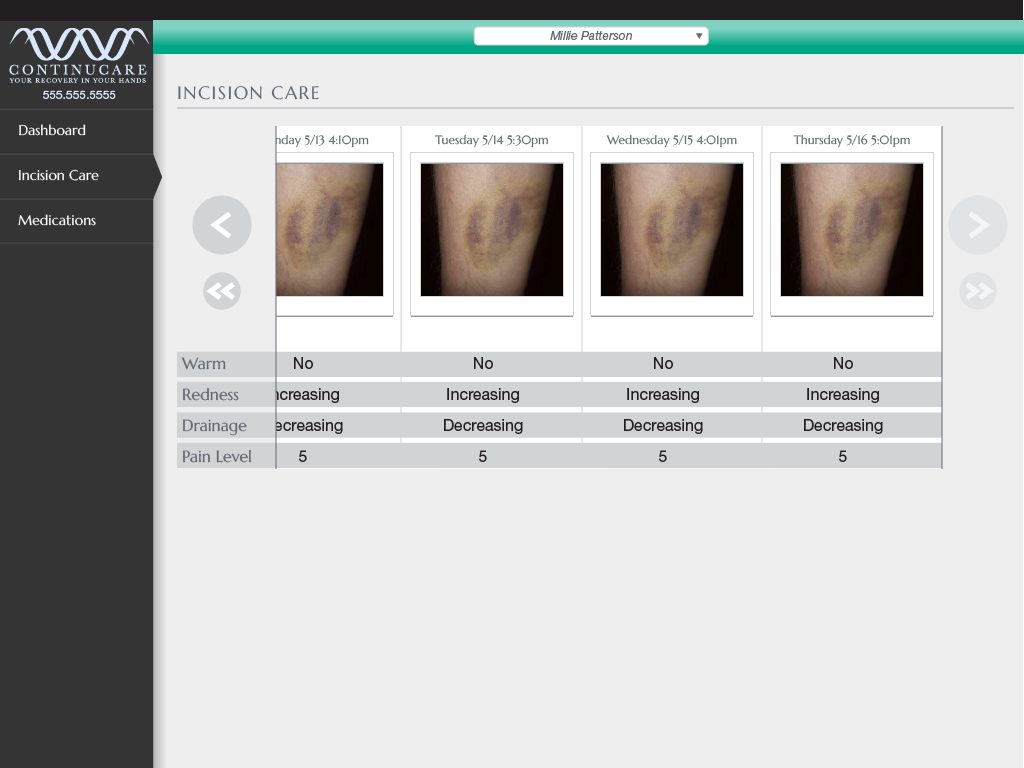Open the Thursday 5/16 incision photo
This screenshot has width=1024, height=768.
click(x=852, y=230)
